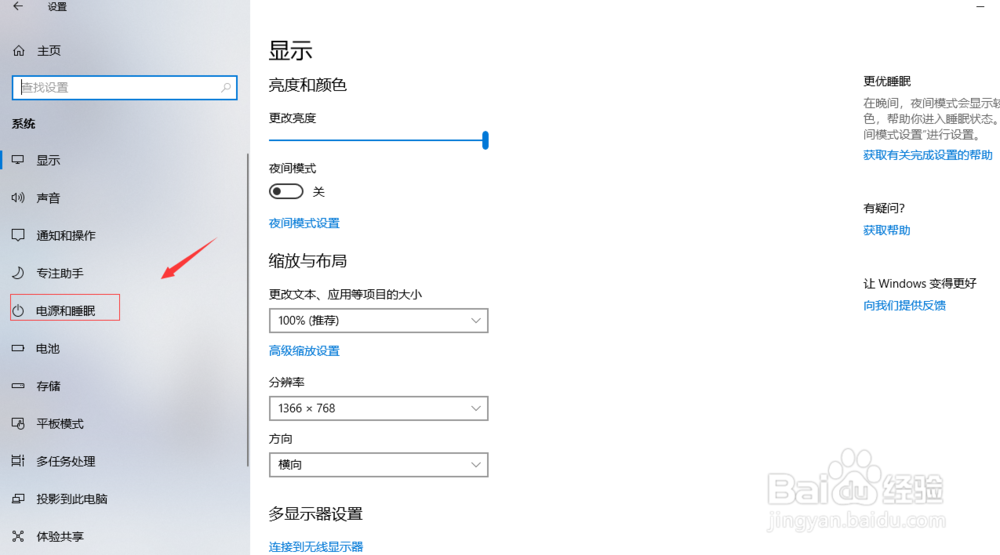Expand the 1366 × 768 resolution dropdown
This screenshot has width=1000, height=555.
tap(378, 409)
